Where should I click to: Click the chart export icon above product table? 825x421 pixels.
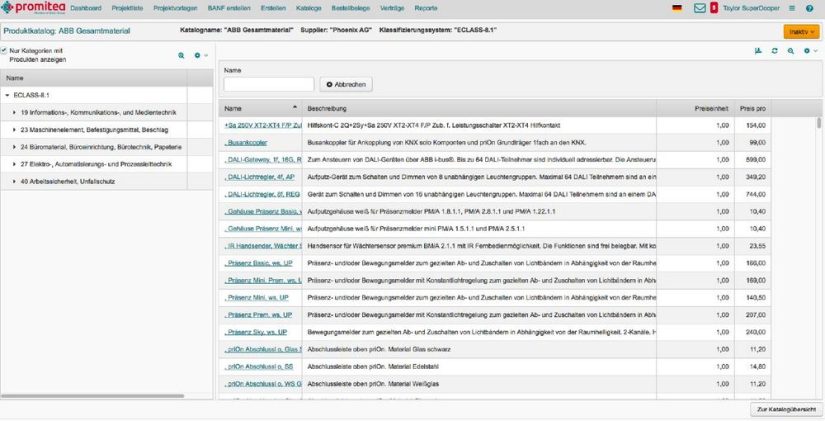point(758,51)
